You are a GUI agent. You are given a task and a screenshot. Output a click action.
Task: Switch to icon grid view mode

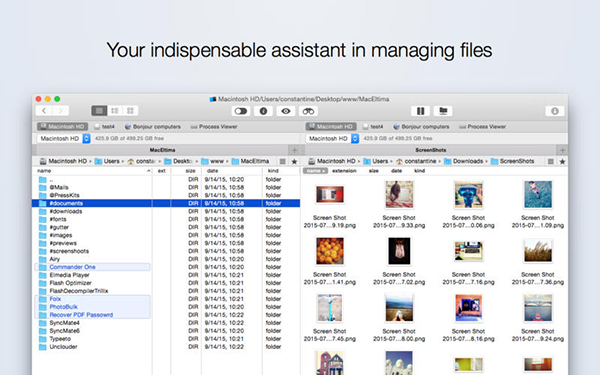point(130,111)
